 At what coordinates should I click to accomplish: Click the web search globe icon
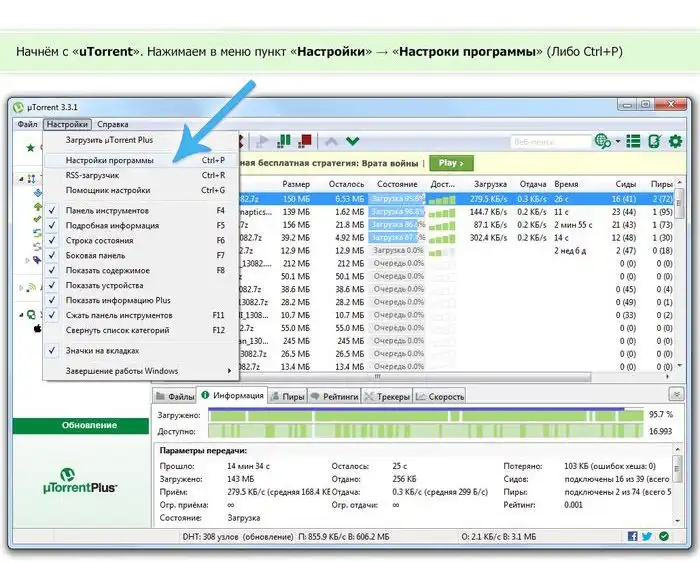[x=603, y=142]
